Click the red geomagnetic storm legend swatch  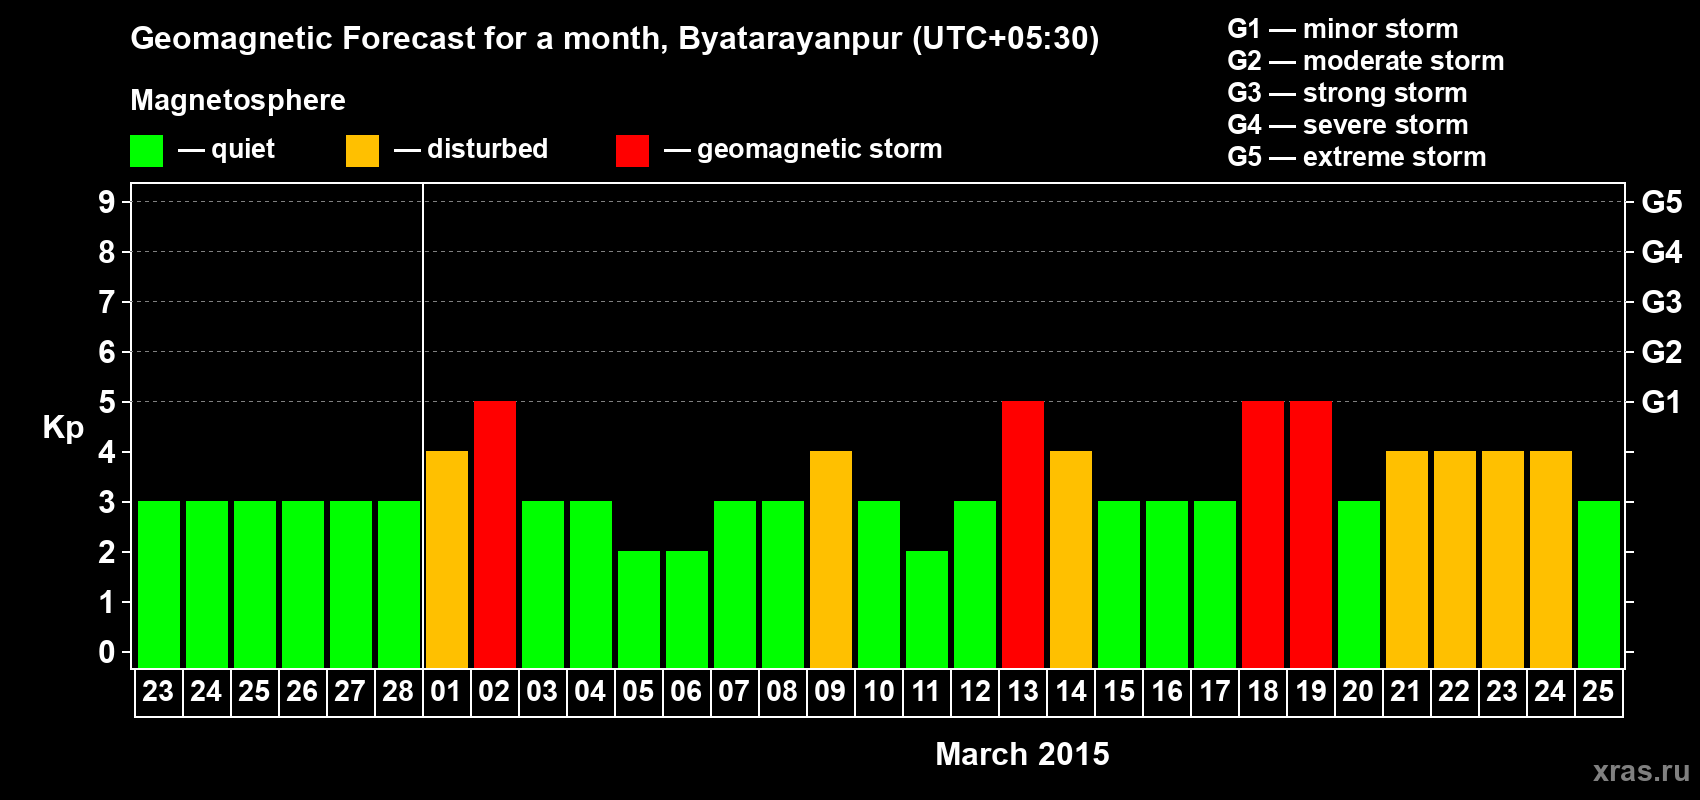coord(632,151)
